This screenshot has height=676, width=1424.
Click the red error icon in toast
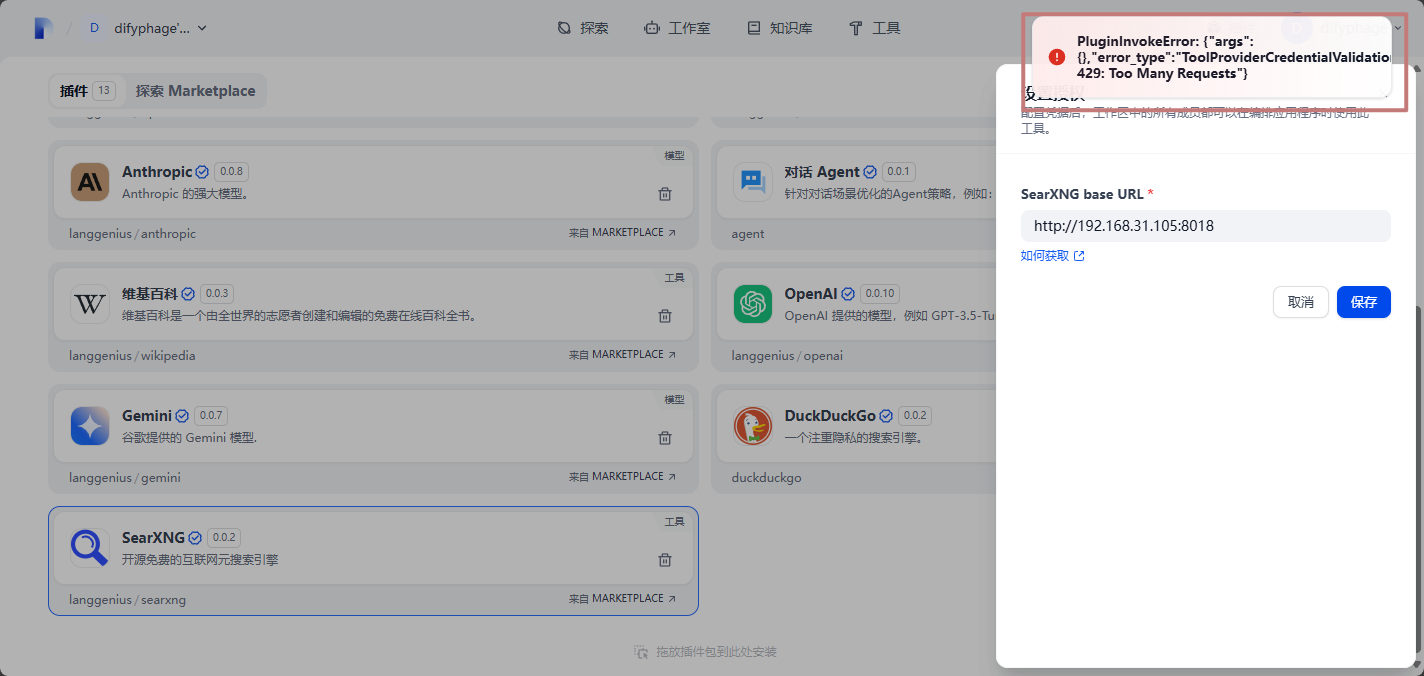pos(1057,57)
